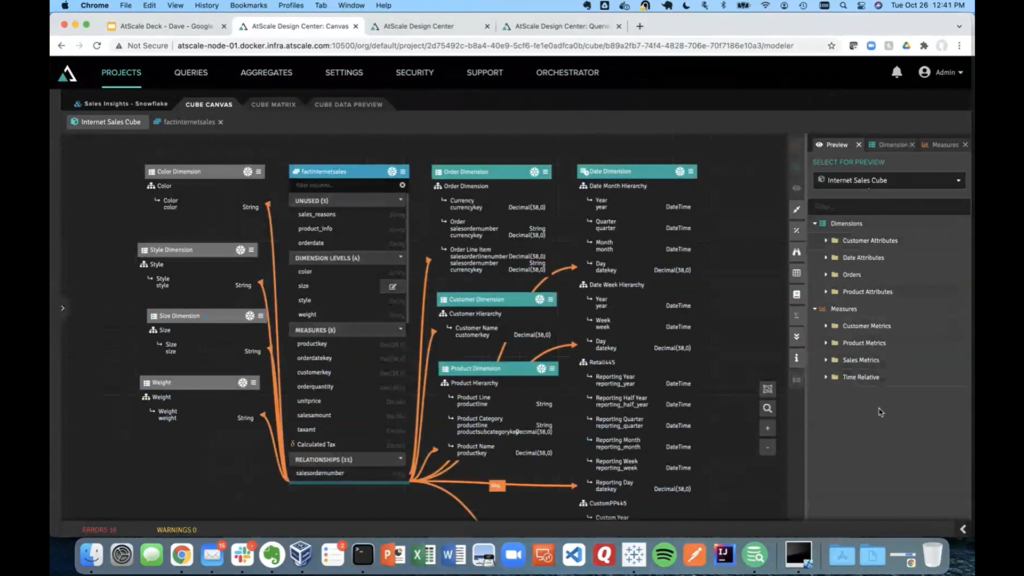
Task: Switch to the Dimensions panel tab
Action: [888, 145]
